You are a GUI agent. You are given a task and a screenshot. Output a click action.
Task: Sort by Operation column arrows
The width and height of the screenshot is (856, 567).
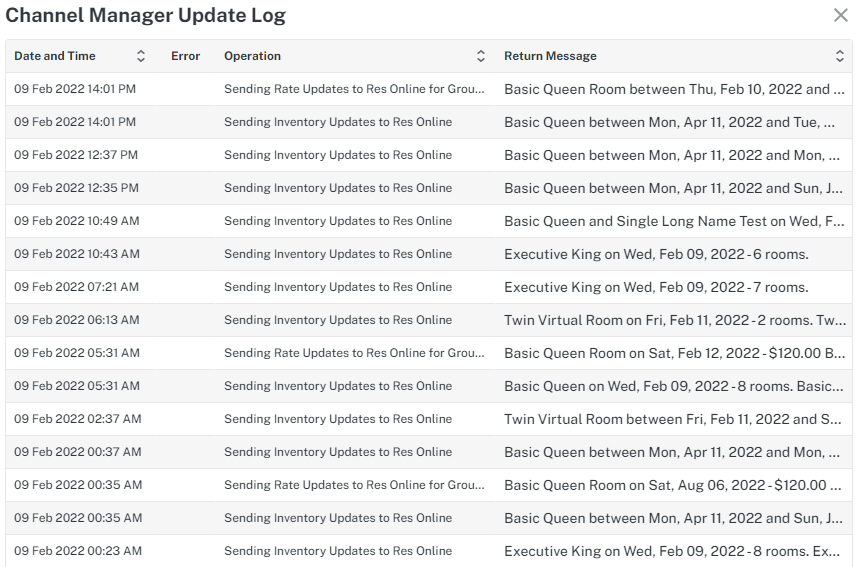pos(481,56)
